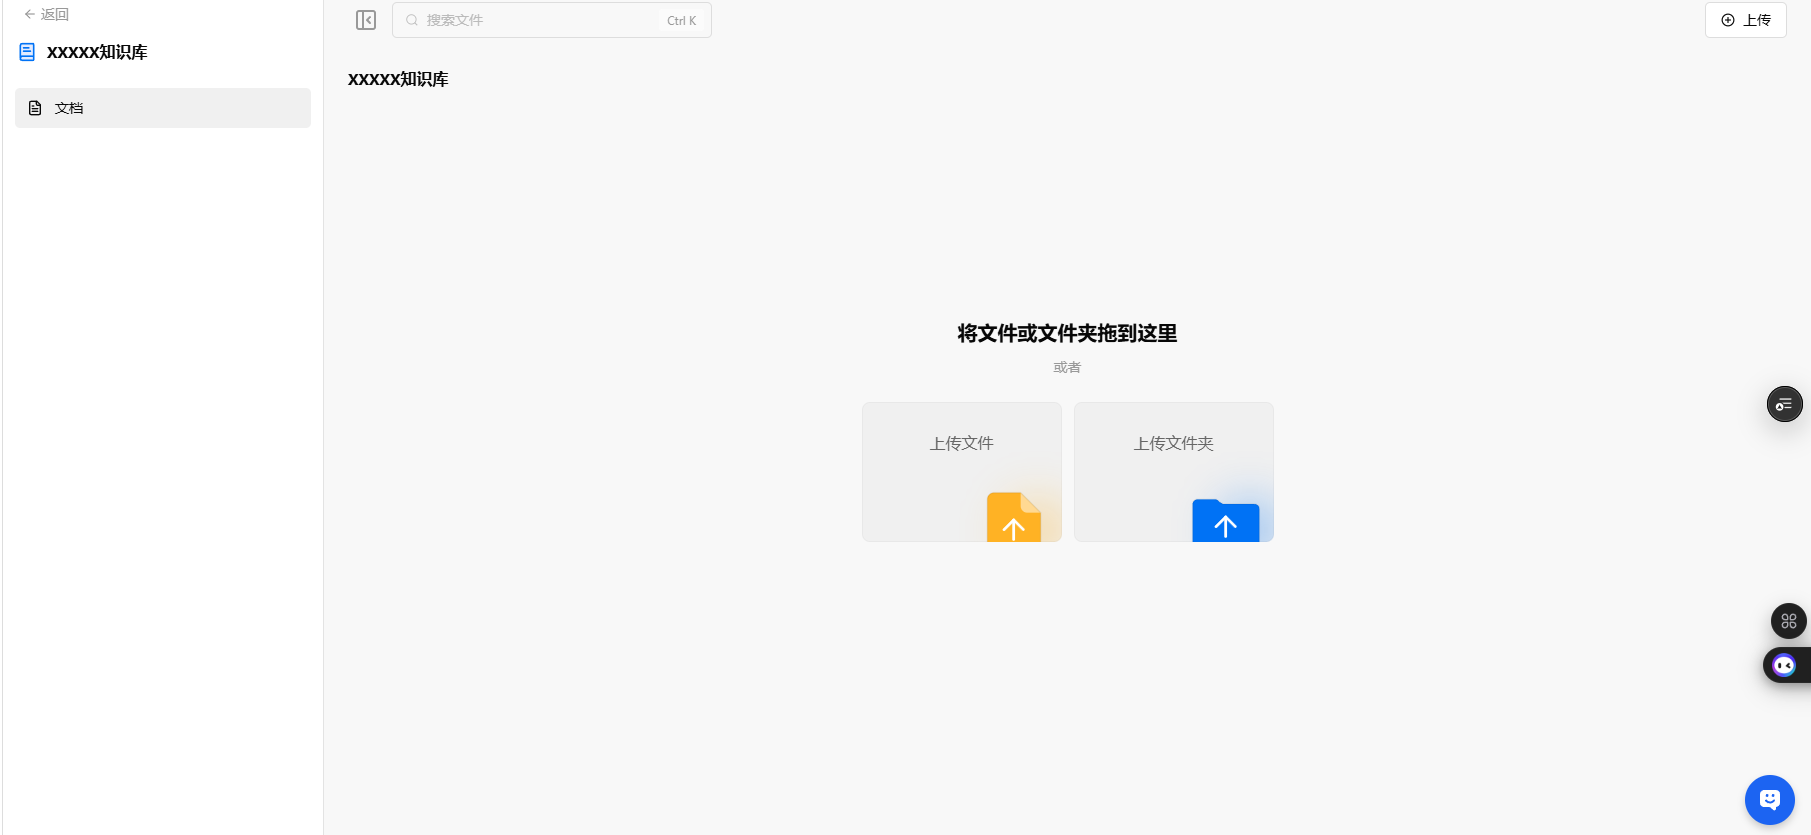Open the floating four-square apps icon
This screenshot has height=835, width=1811.
(1788, 621)
